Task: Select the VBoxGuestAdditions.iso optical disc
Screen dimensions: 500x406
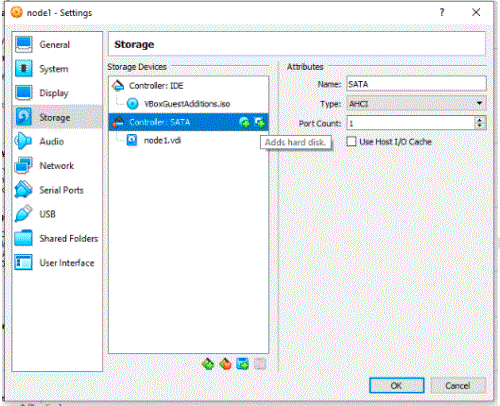Action: (188, 104)
